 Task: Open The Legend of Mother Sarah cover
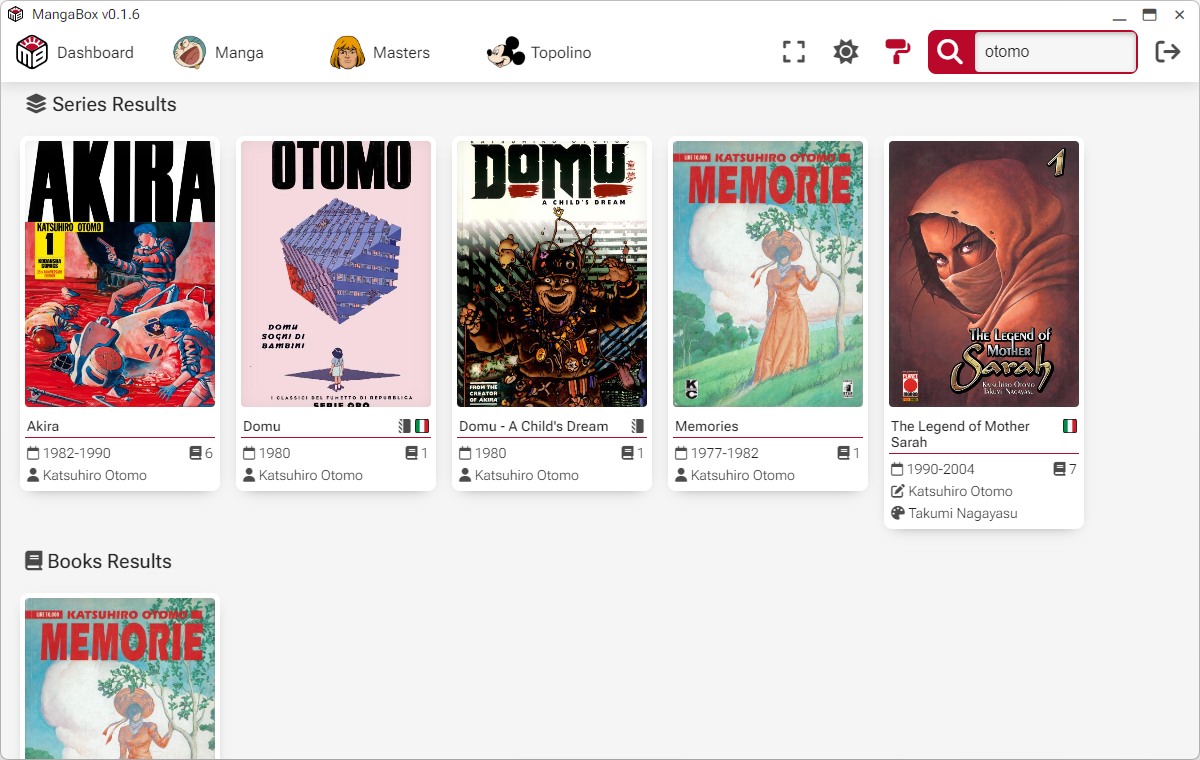(984, 274)
